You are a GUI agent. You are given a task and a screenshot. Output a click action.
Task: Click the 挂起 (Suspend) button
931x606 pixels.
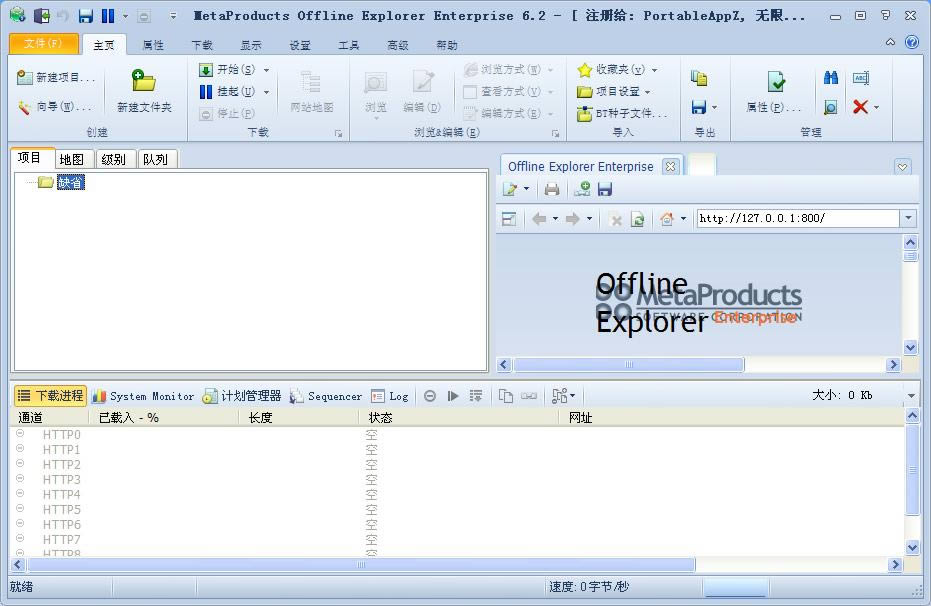[x=228, y=92]
